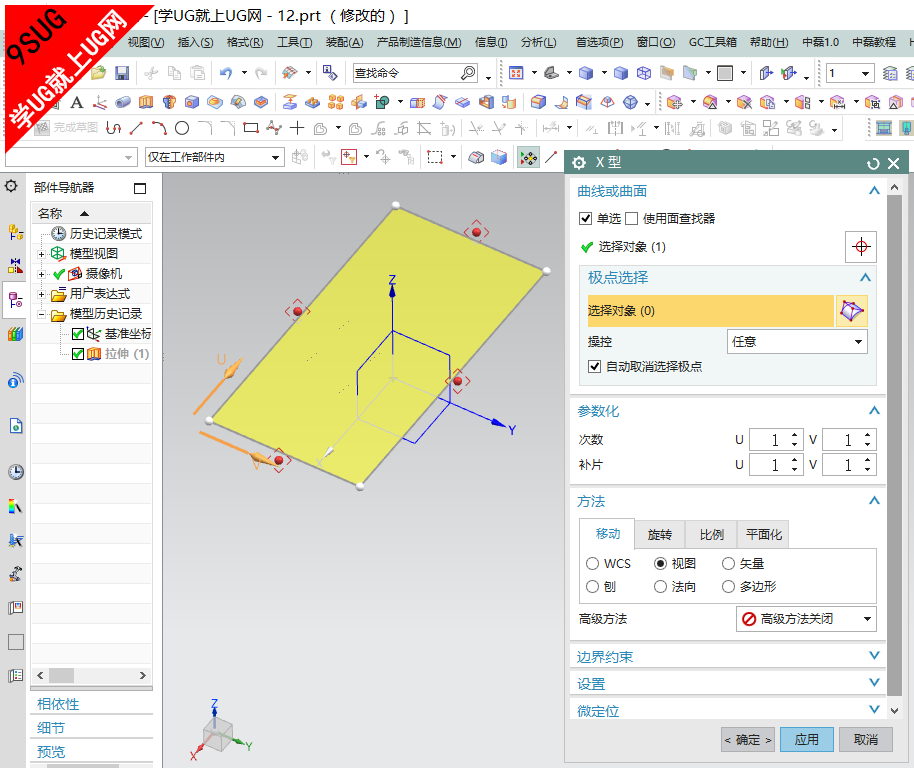Select the 矢量 radio button
The image size is (914, 768).
[728, 563]
